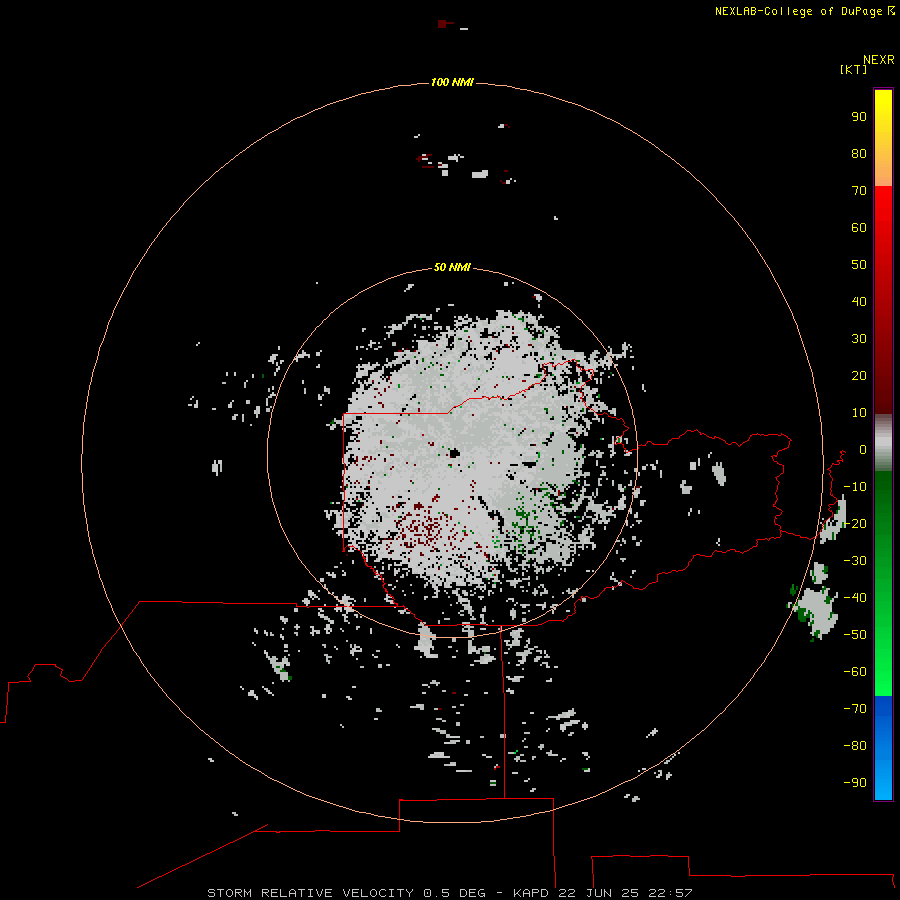Click the [KT] units label
The image size is (900, 900).
point(853,69)
